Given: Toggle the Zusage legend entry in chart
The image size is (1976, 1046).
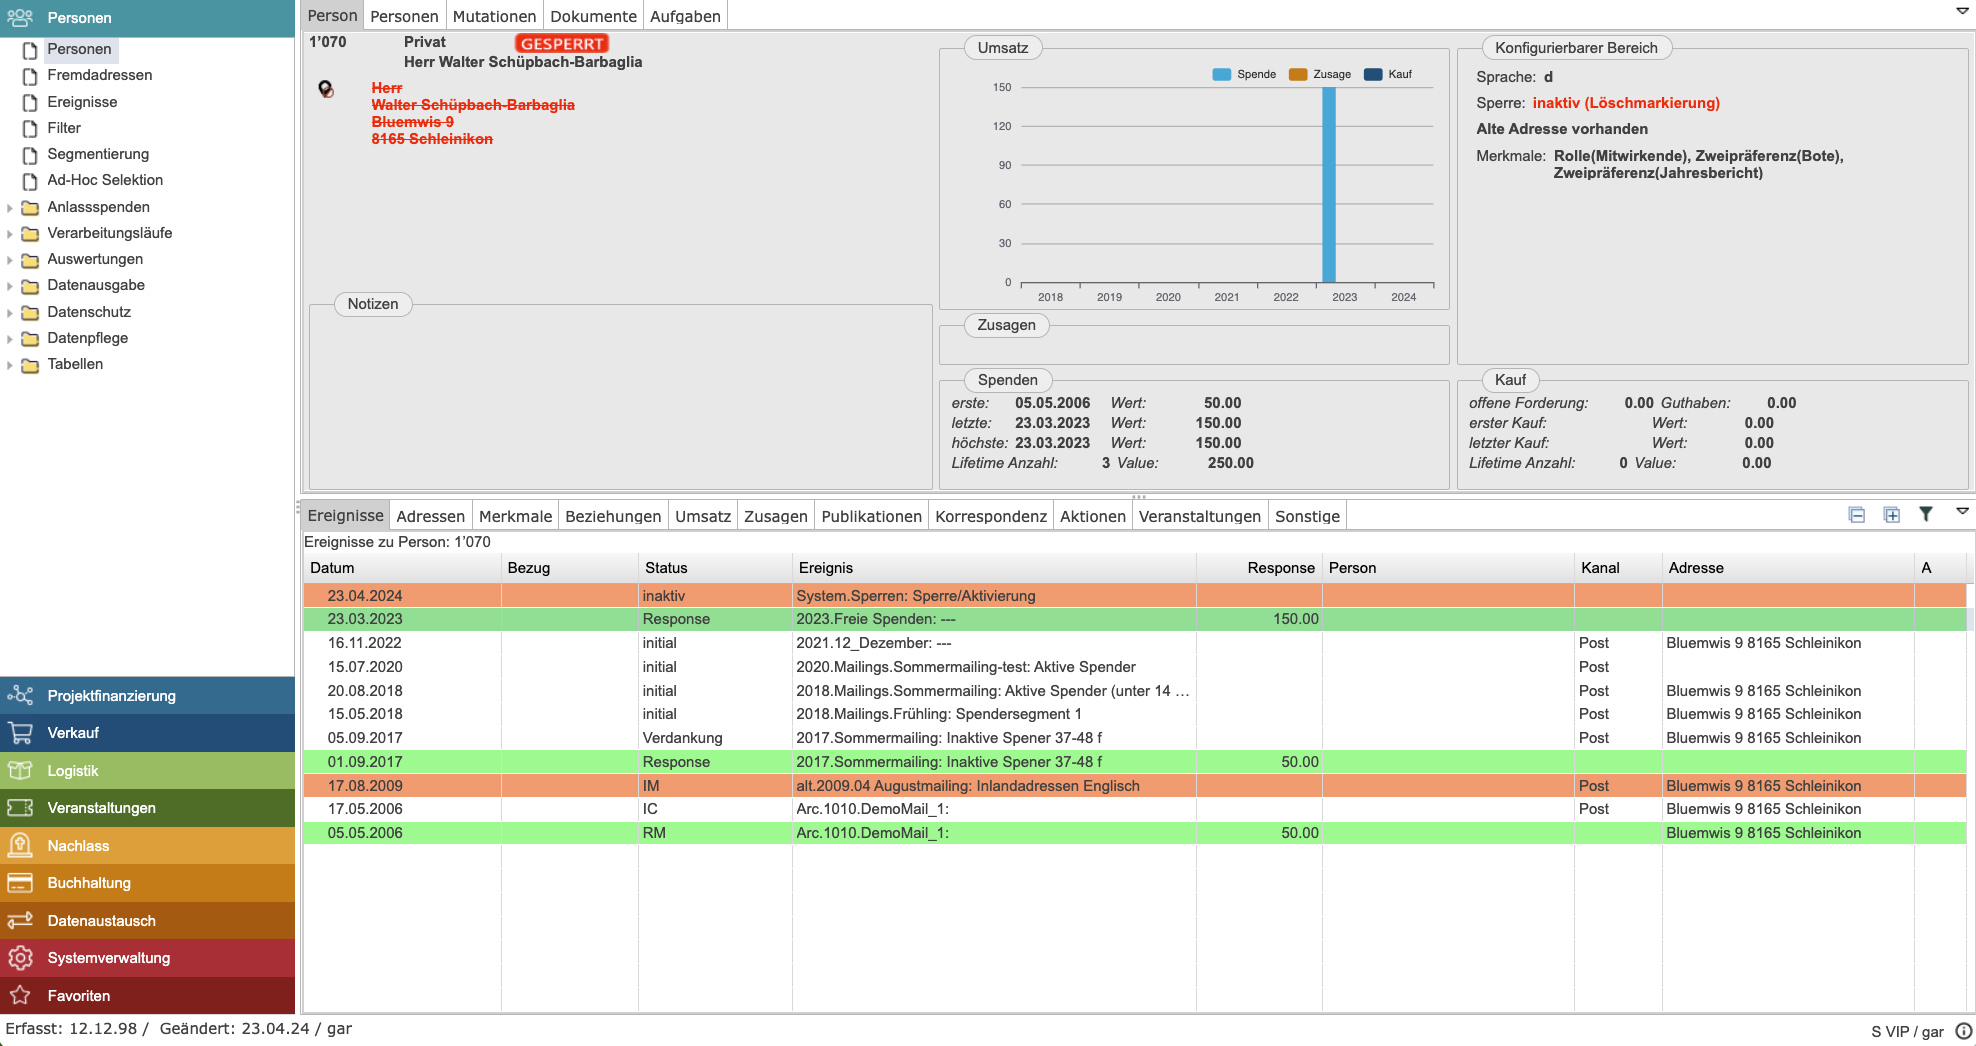Looking at the screenshot, I should point(1320,74).
